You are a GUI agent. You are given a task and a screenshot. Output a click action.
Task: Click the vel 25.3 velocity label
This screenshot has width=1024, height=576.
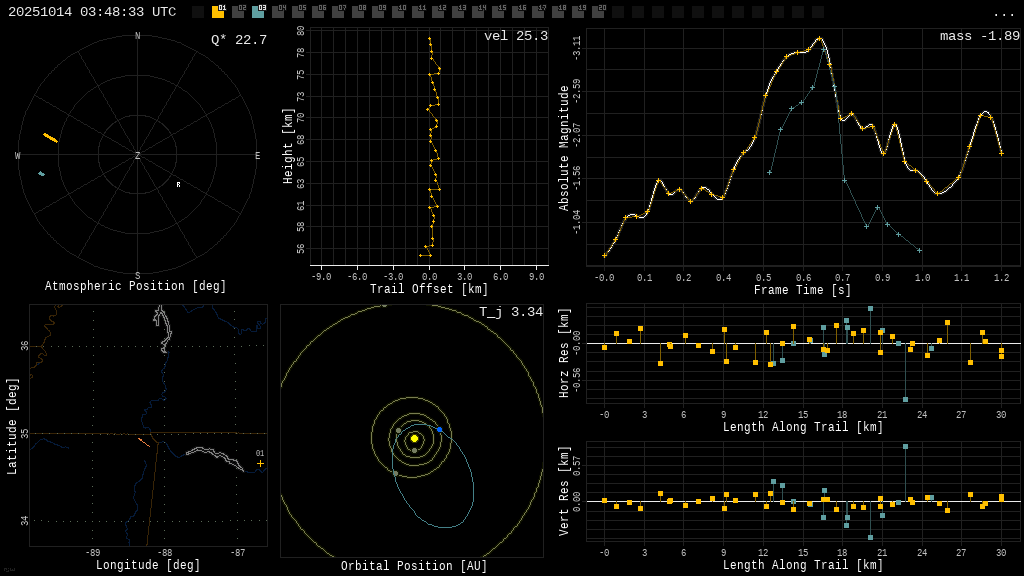click(515, 36)
